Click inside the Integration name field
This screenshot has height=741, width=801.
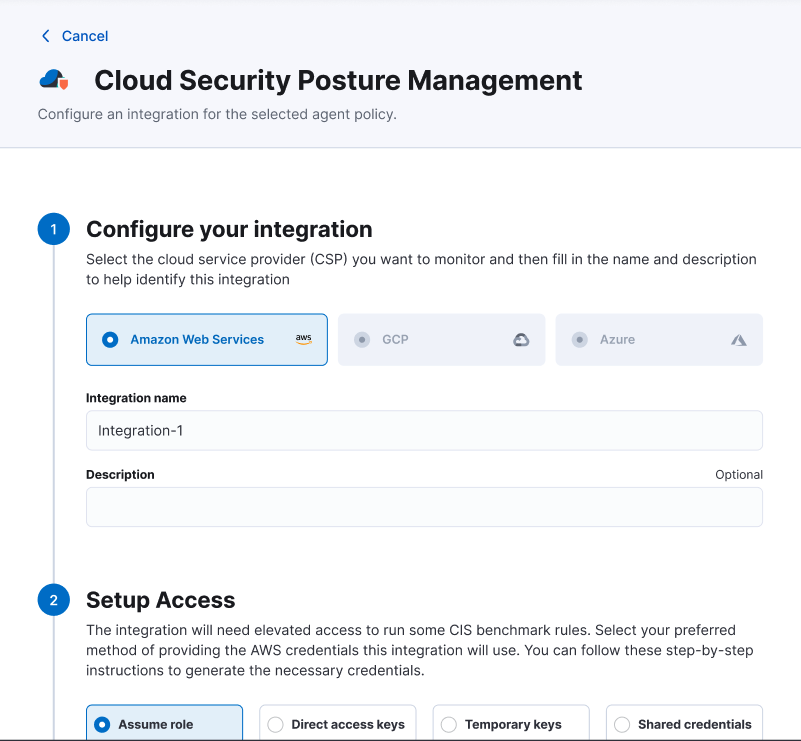(x=424, y=431)
